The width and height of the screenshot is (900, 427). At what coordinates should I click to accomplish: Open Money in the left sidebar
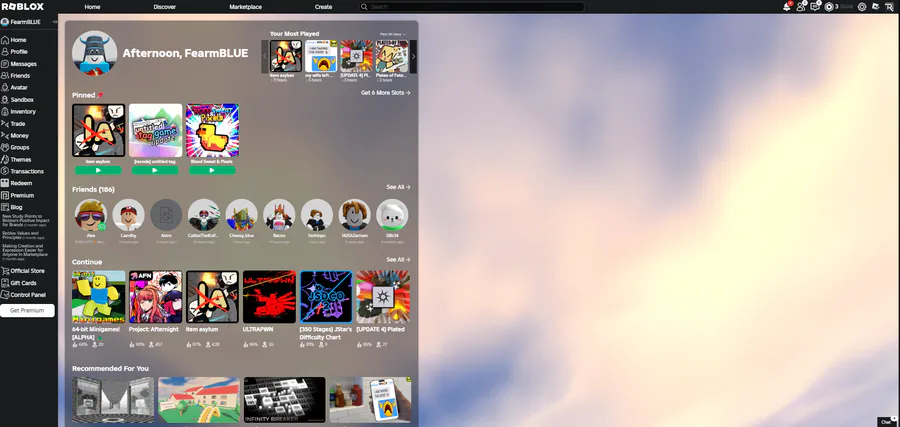point(15,135)
